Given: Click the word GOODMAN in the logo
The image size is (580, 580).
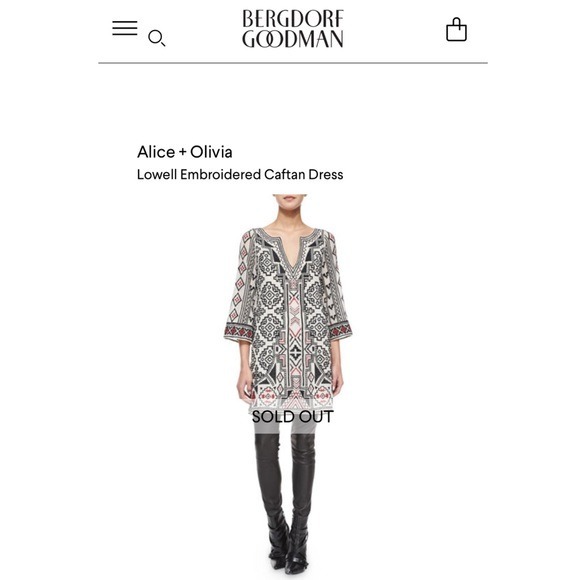Looking at the screenshot, I should (293, 39).
